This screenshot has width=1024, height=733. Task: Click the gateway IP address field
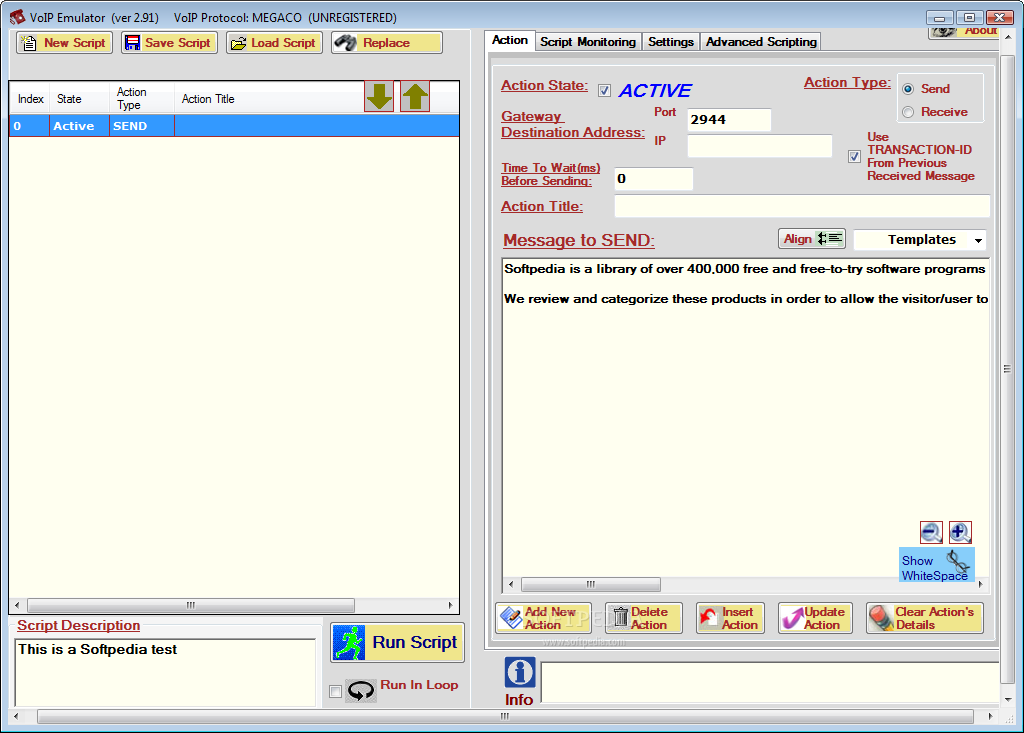(x=760, y=146)
